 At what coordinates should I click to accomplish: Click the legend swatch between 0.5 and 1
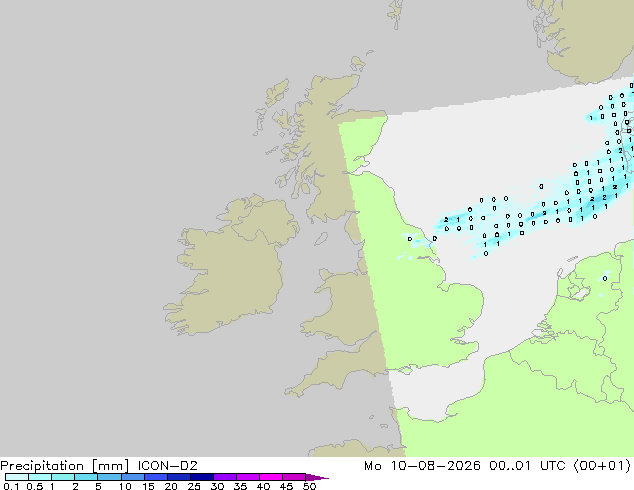tap(40, 477)
